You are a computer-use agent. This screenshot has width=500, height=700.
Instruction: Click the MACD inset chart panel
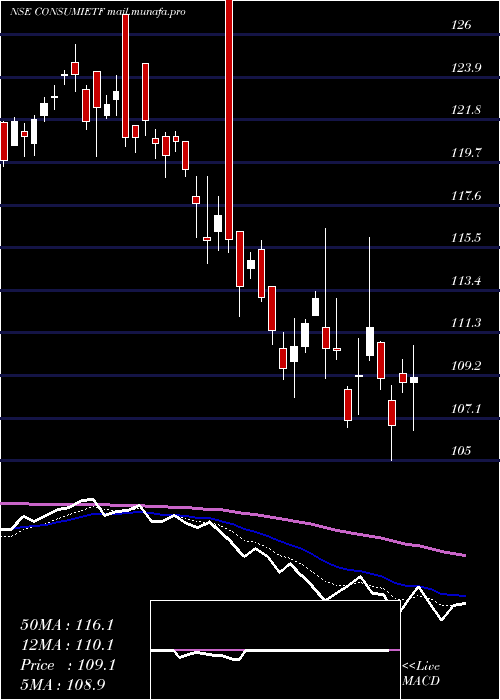click(x=275, y=650)
